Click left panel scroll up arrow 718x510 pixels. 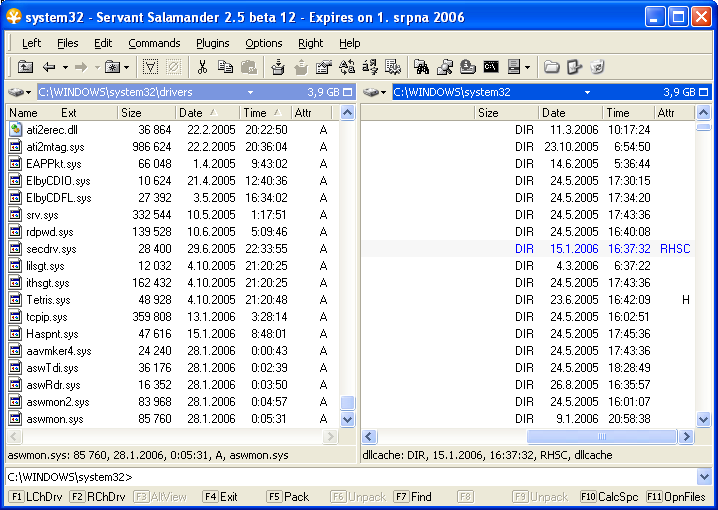click(348, 113)
